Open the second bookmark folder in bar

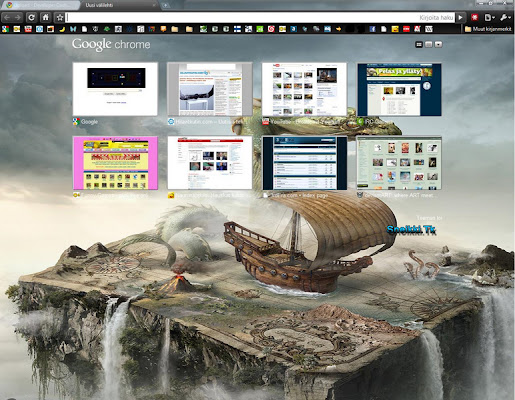point(189,29)
